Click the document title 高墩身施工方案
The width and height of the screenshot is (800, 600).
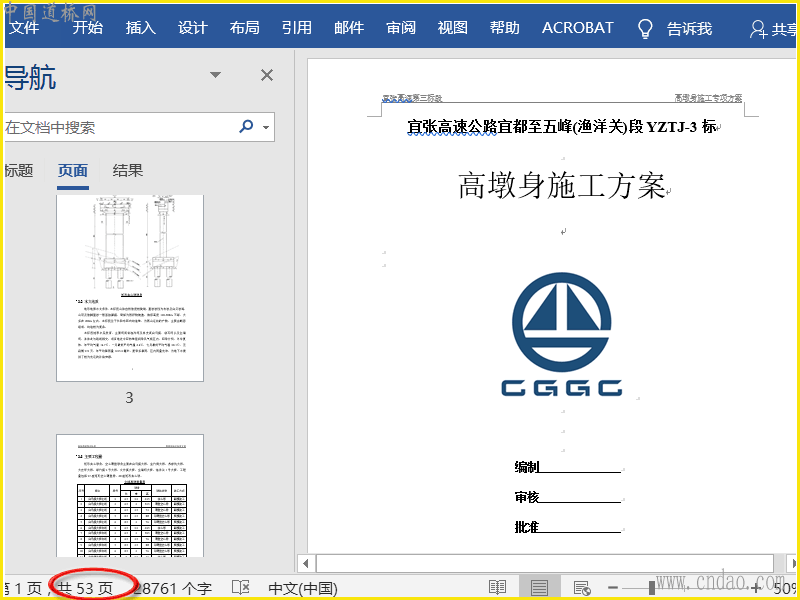[562, 185]
